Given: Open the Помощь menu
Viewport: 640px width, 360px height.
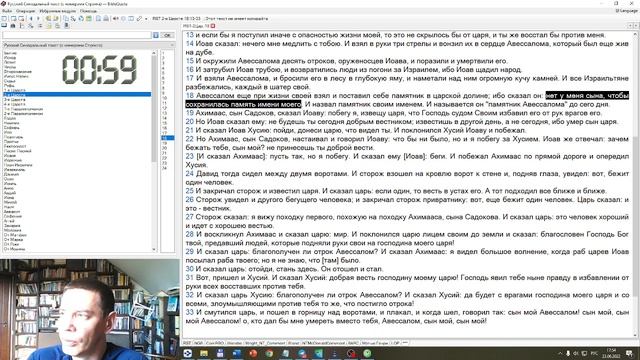Looking at the screenshot, I should 88,11.
